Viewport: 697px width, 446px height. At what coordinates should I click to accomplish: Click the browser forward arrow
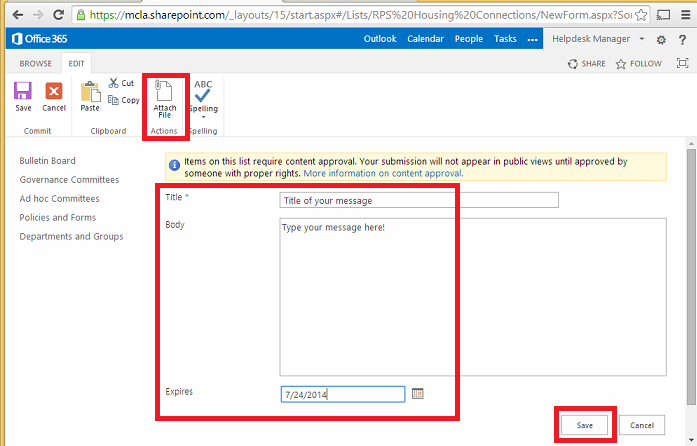click(x=38, y=15)
